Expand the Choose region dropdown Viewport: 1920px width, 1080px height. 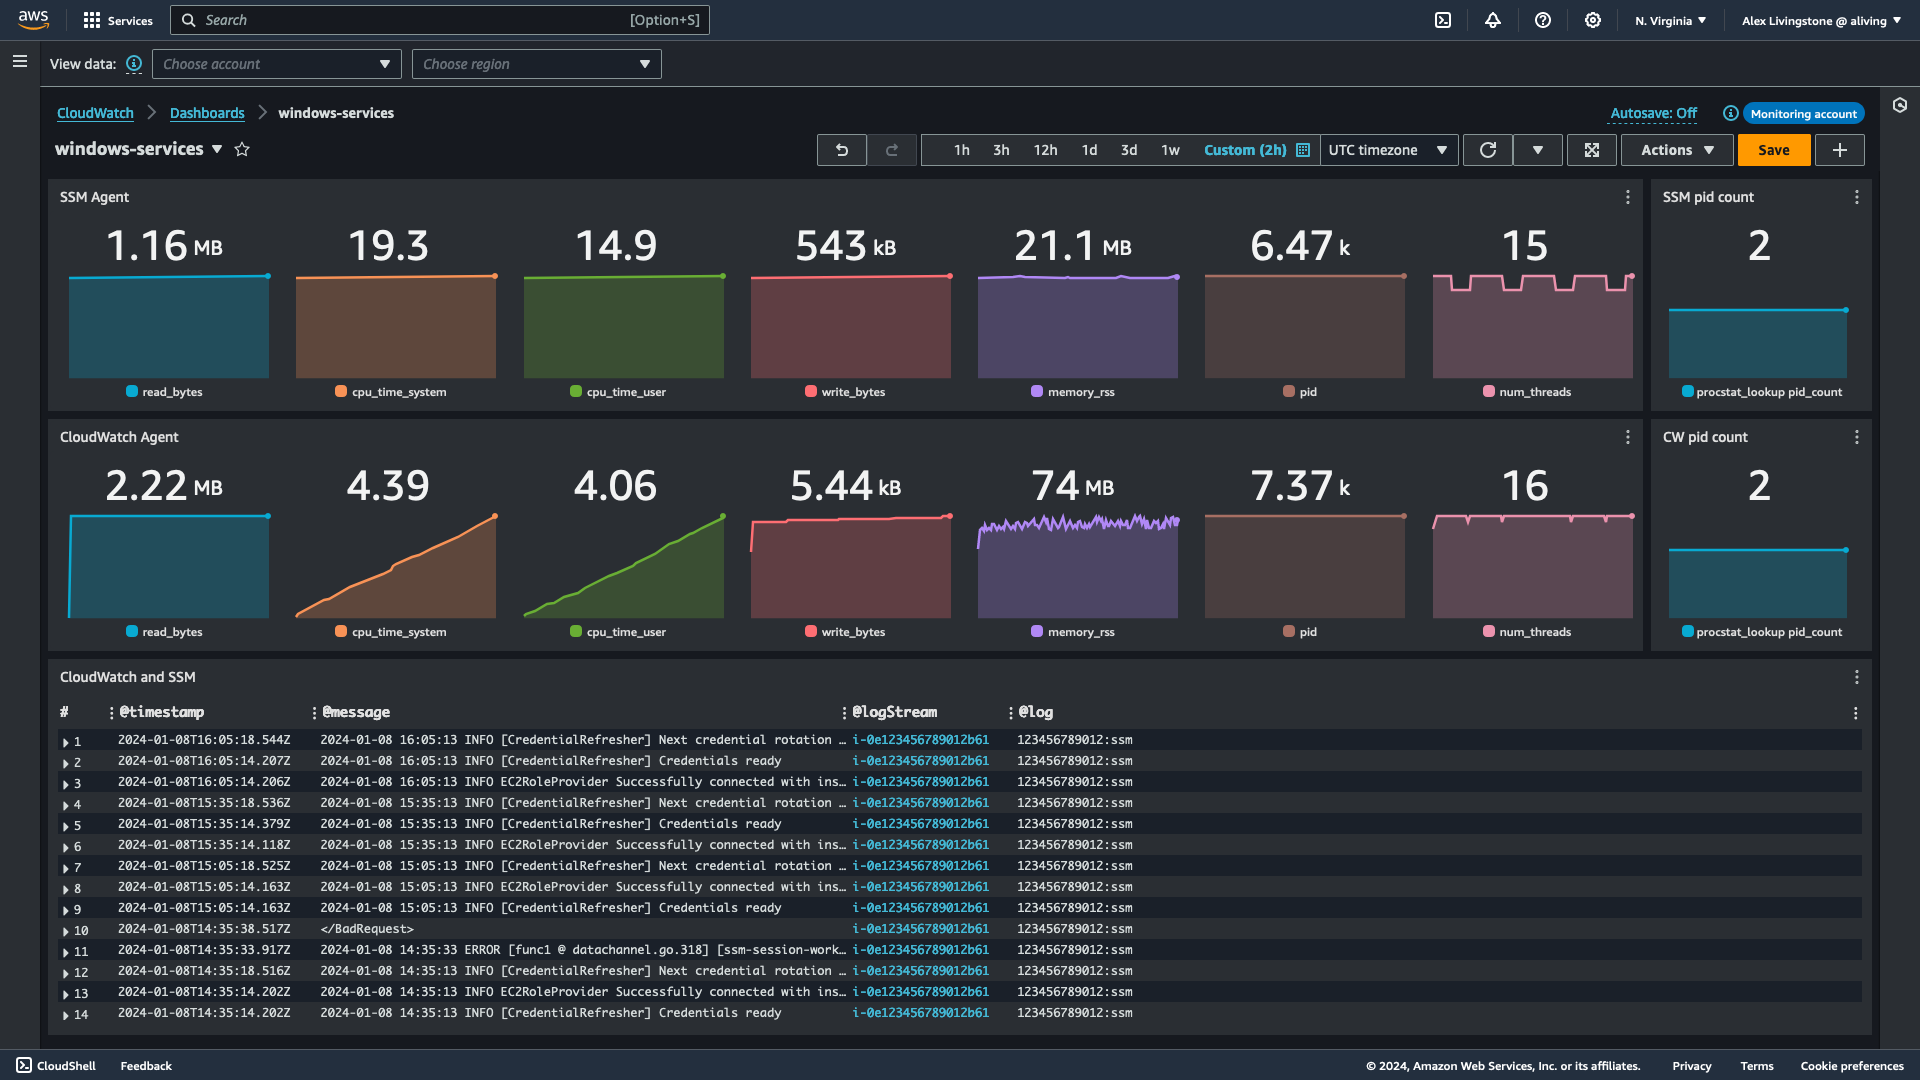pos(534,63)
